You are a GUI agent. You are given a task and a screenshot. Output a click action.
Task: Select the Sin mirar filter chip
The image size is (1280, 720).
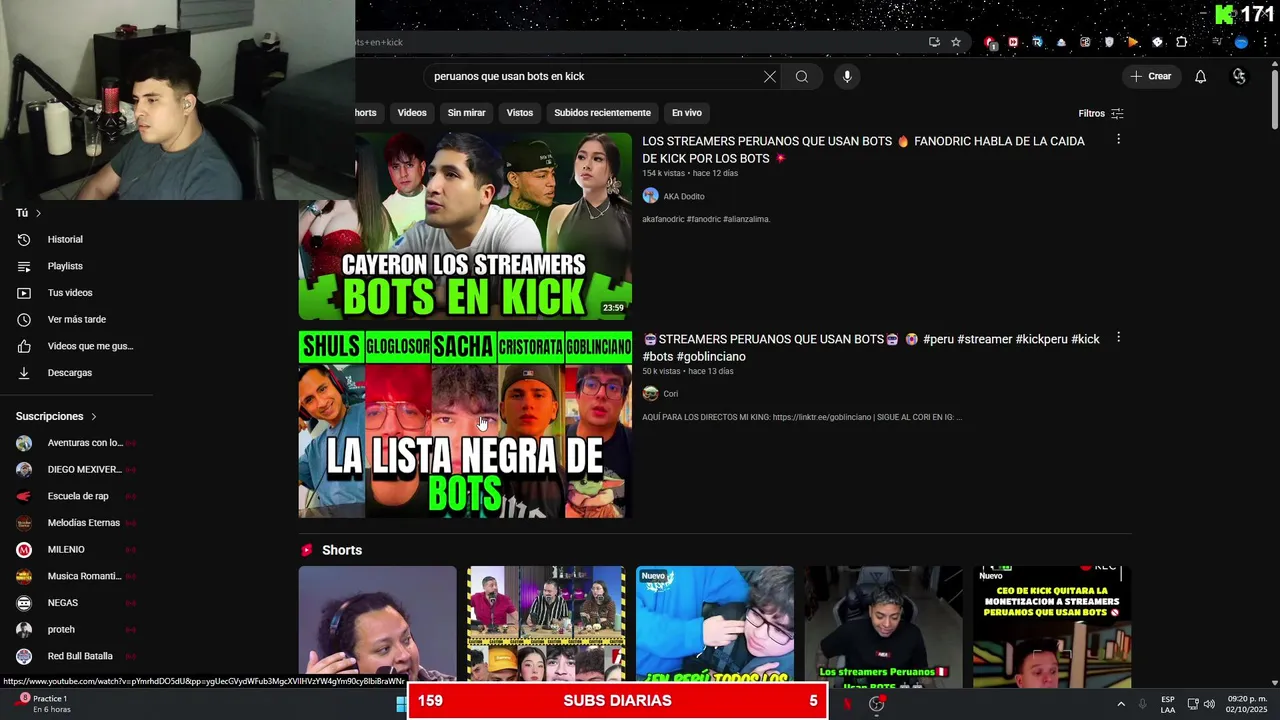(x=466, y=113)
